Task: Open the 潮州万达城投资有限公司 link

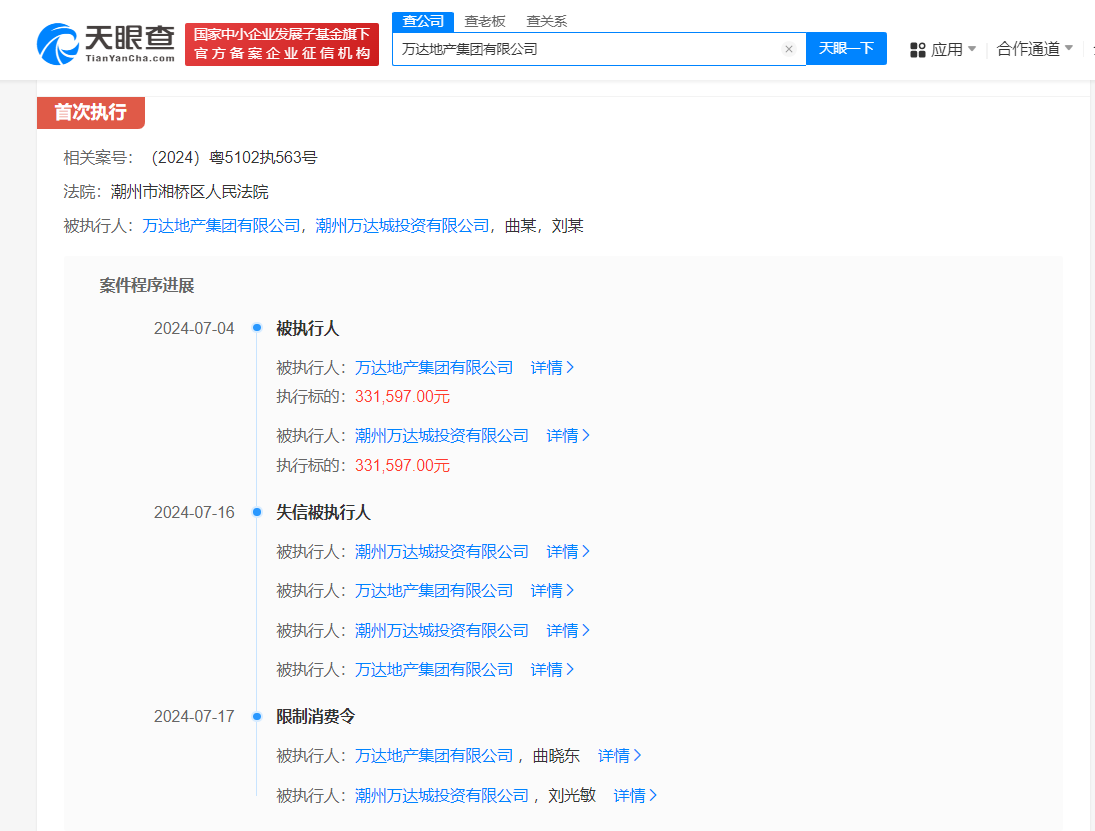Action: 443,435
